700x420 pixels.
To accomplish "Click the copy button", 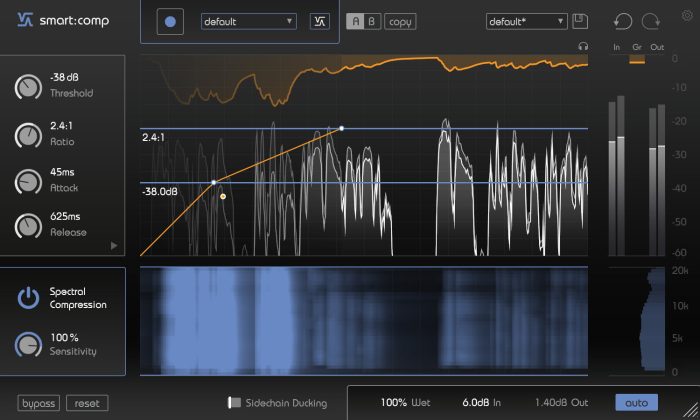I will [x=400, y=21].
